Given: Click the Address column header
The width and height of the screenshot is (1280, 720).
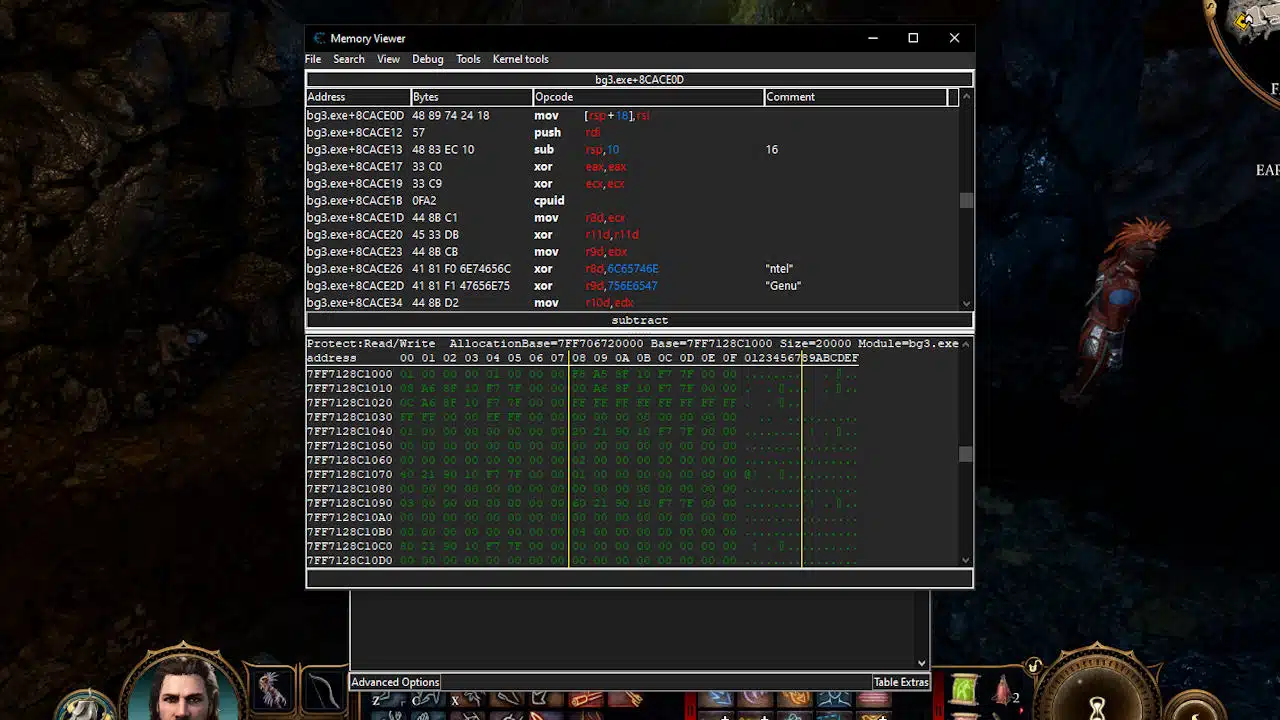Looking at the screenshot, I should tap(358, 97).
